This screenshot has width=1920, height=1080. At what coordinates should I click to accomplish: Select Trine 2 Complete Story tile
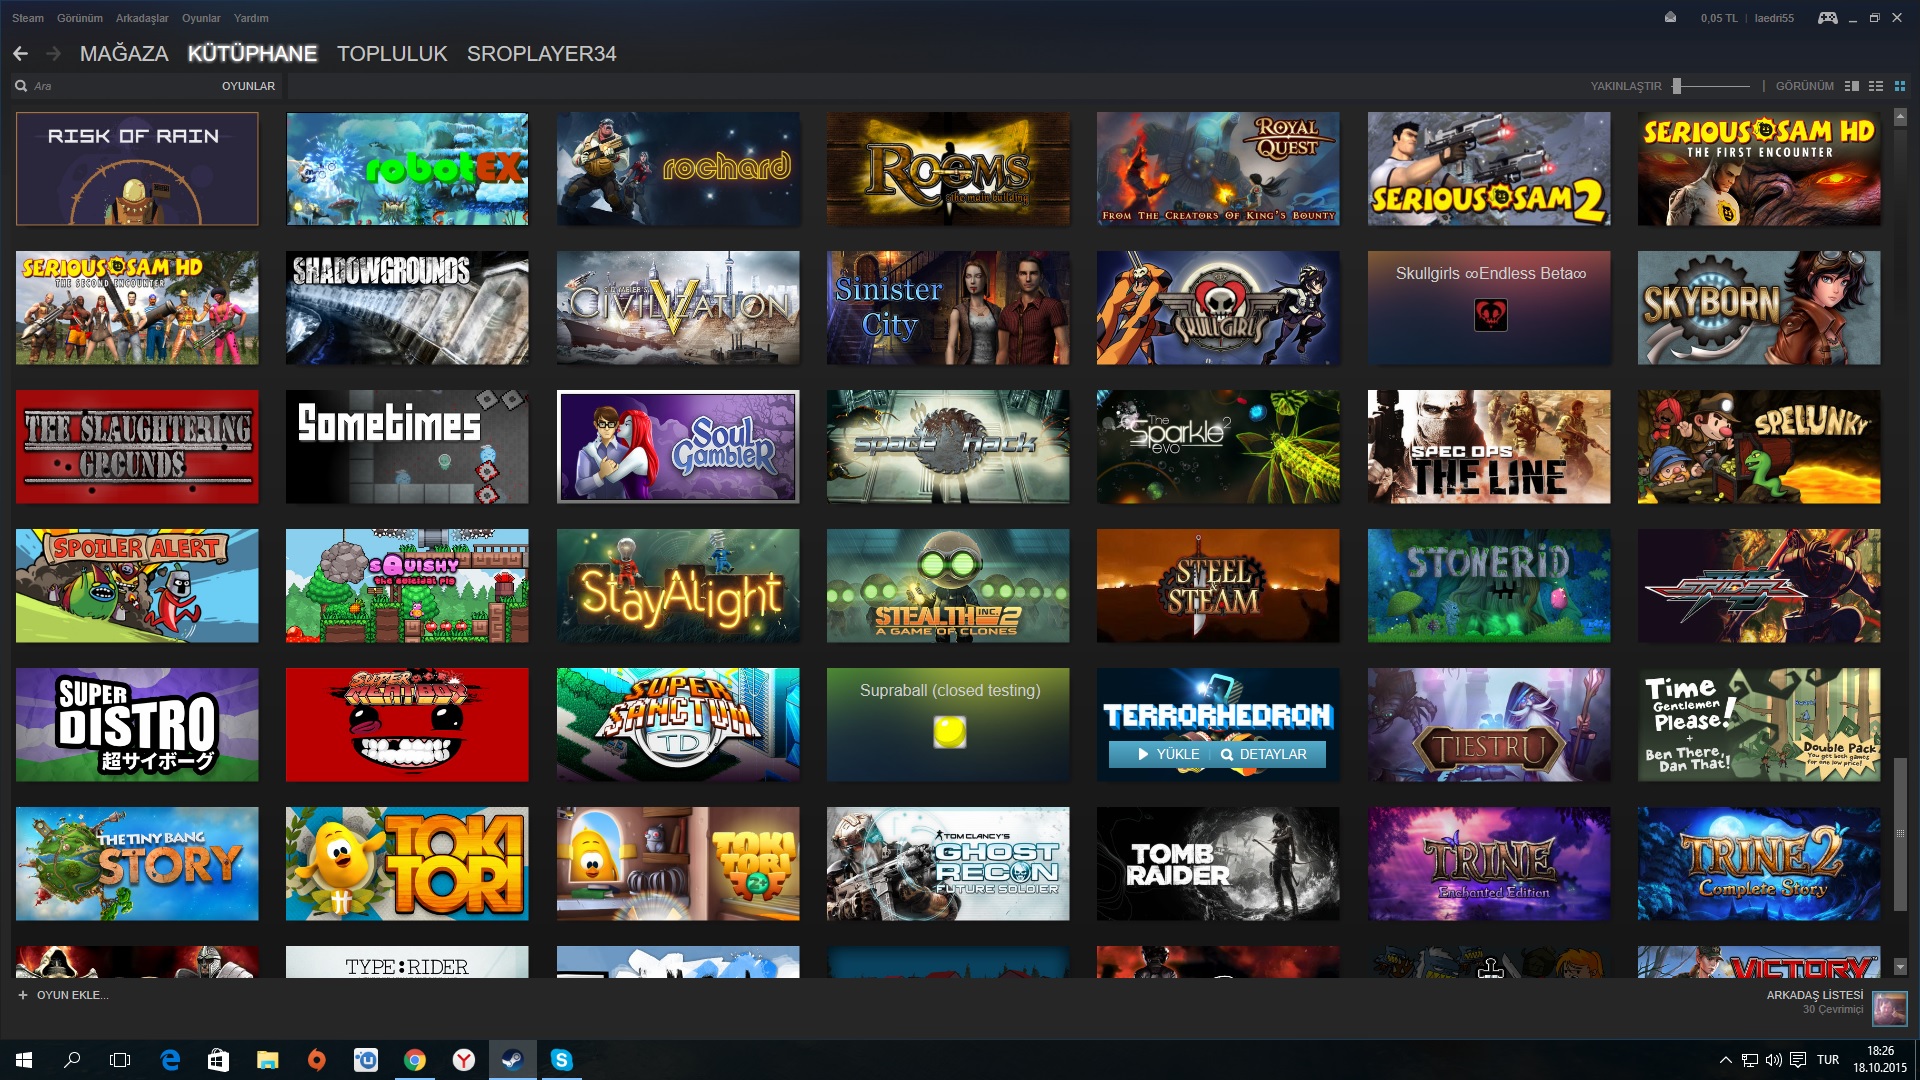pyautogui.click(x=1759, y=864)
